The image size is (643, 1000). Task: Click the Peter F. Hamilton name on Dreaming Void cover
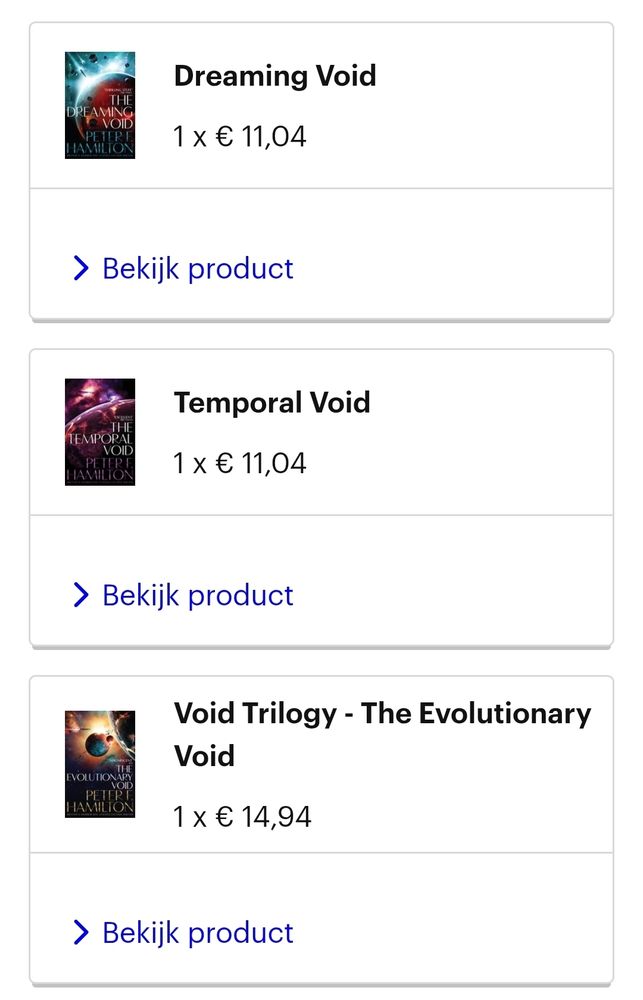point(101,143)
